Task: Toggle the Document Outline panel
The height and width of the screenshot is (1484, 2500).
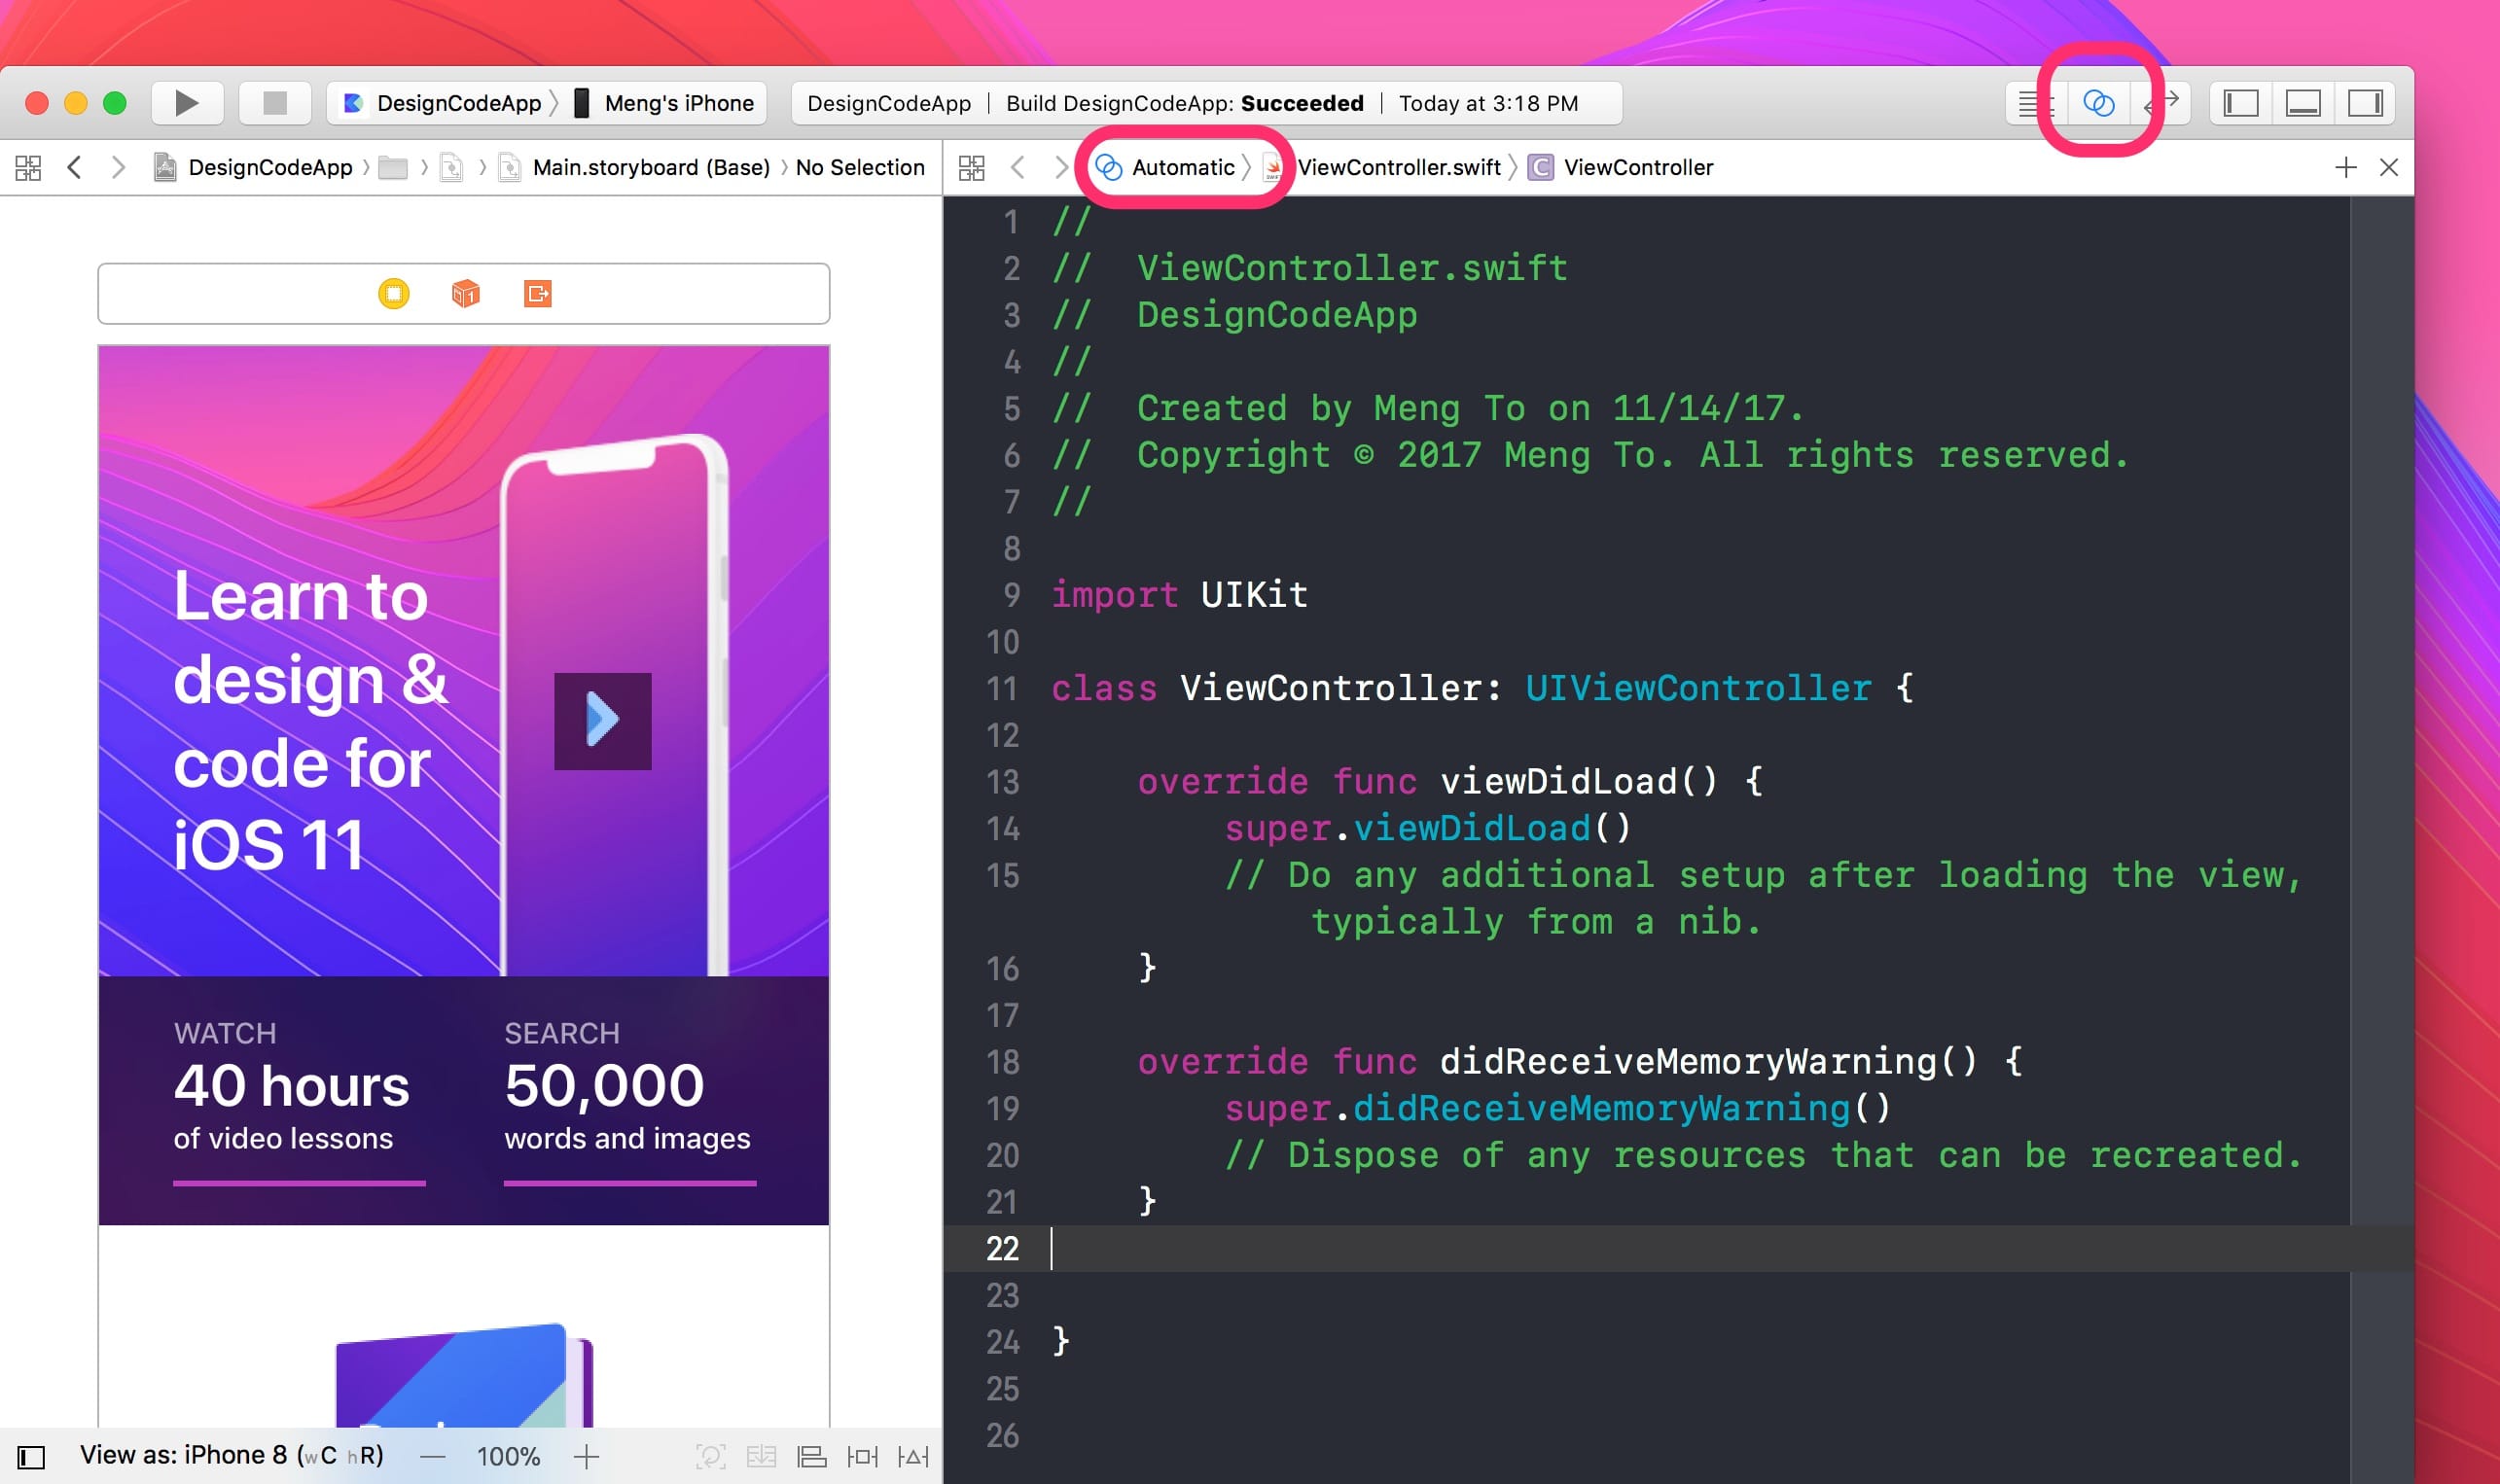Action: 31,1457
